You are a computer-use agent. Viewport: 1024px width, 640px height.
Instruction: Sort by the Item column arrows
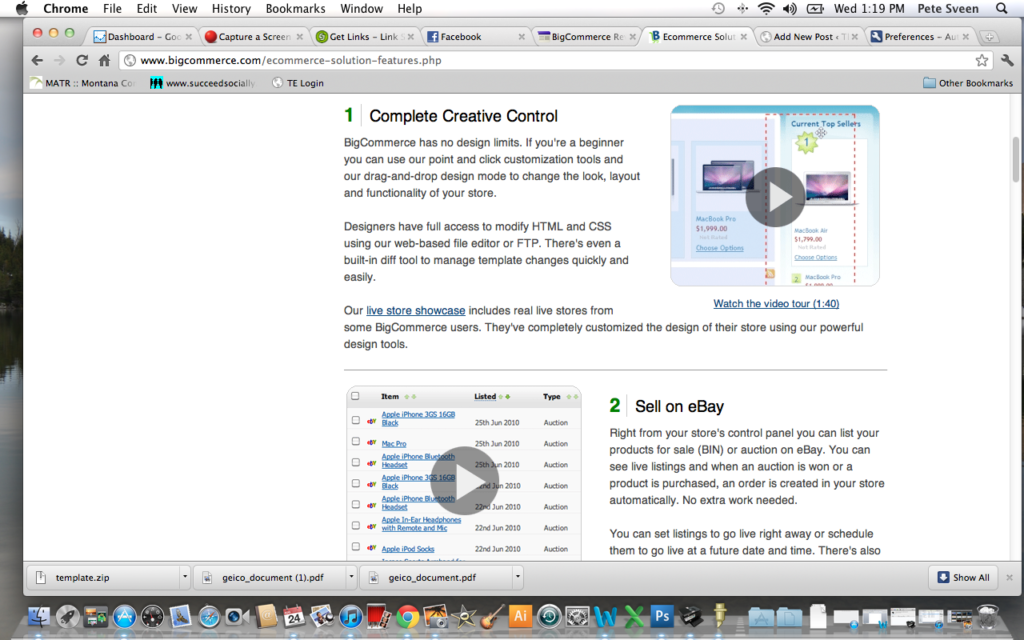(410, 396)
